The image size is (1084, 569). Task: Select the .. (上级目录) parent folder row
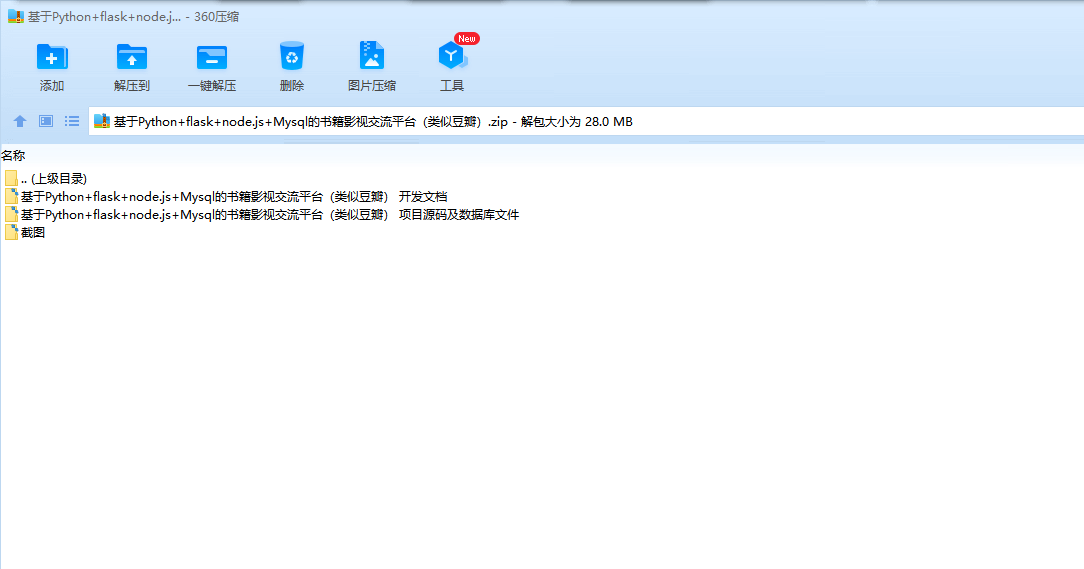pyautogui.click(x=46, y=178)
